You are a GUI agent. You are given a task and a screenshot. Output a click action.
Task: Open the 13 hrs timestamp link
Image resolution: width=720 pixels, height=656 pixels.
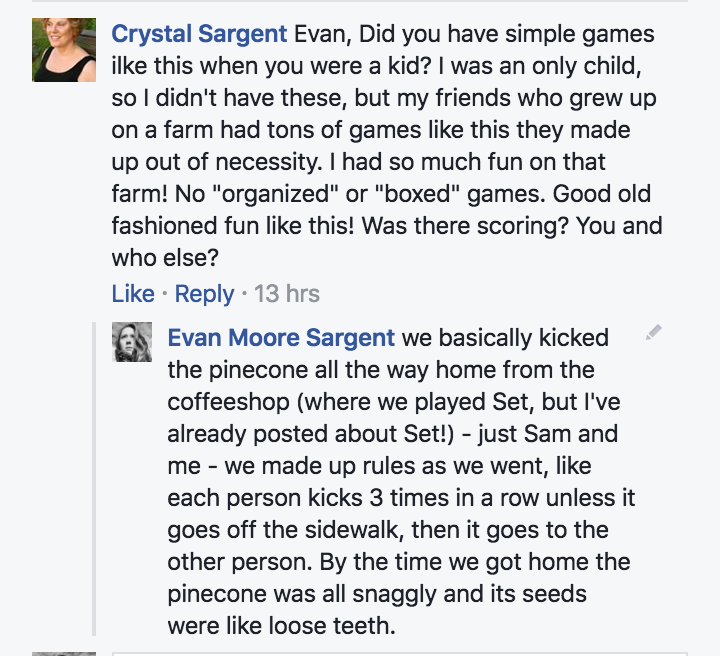pos(287,294)
